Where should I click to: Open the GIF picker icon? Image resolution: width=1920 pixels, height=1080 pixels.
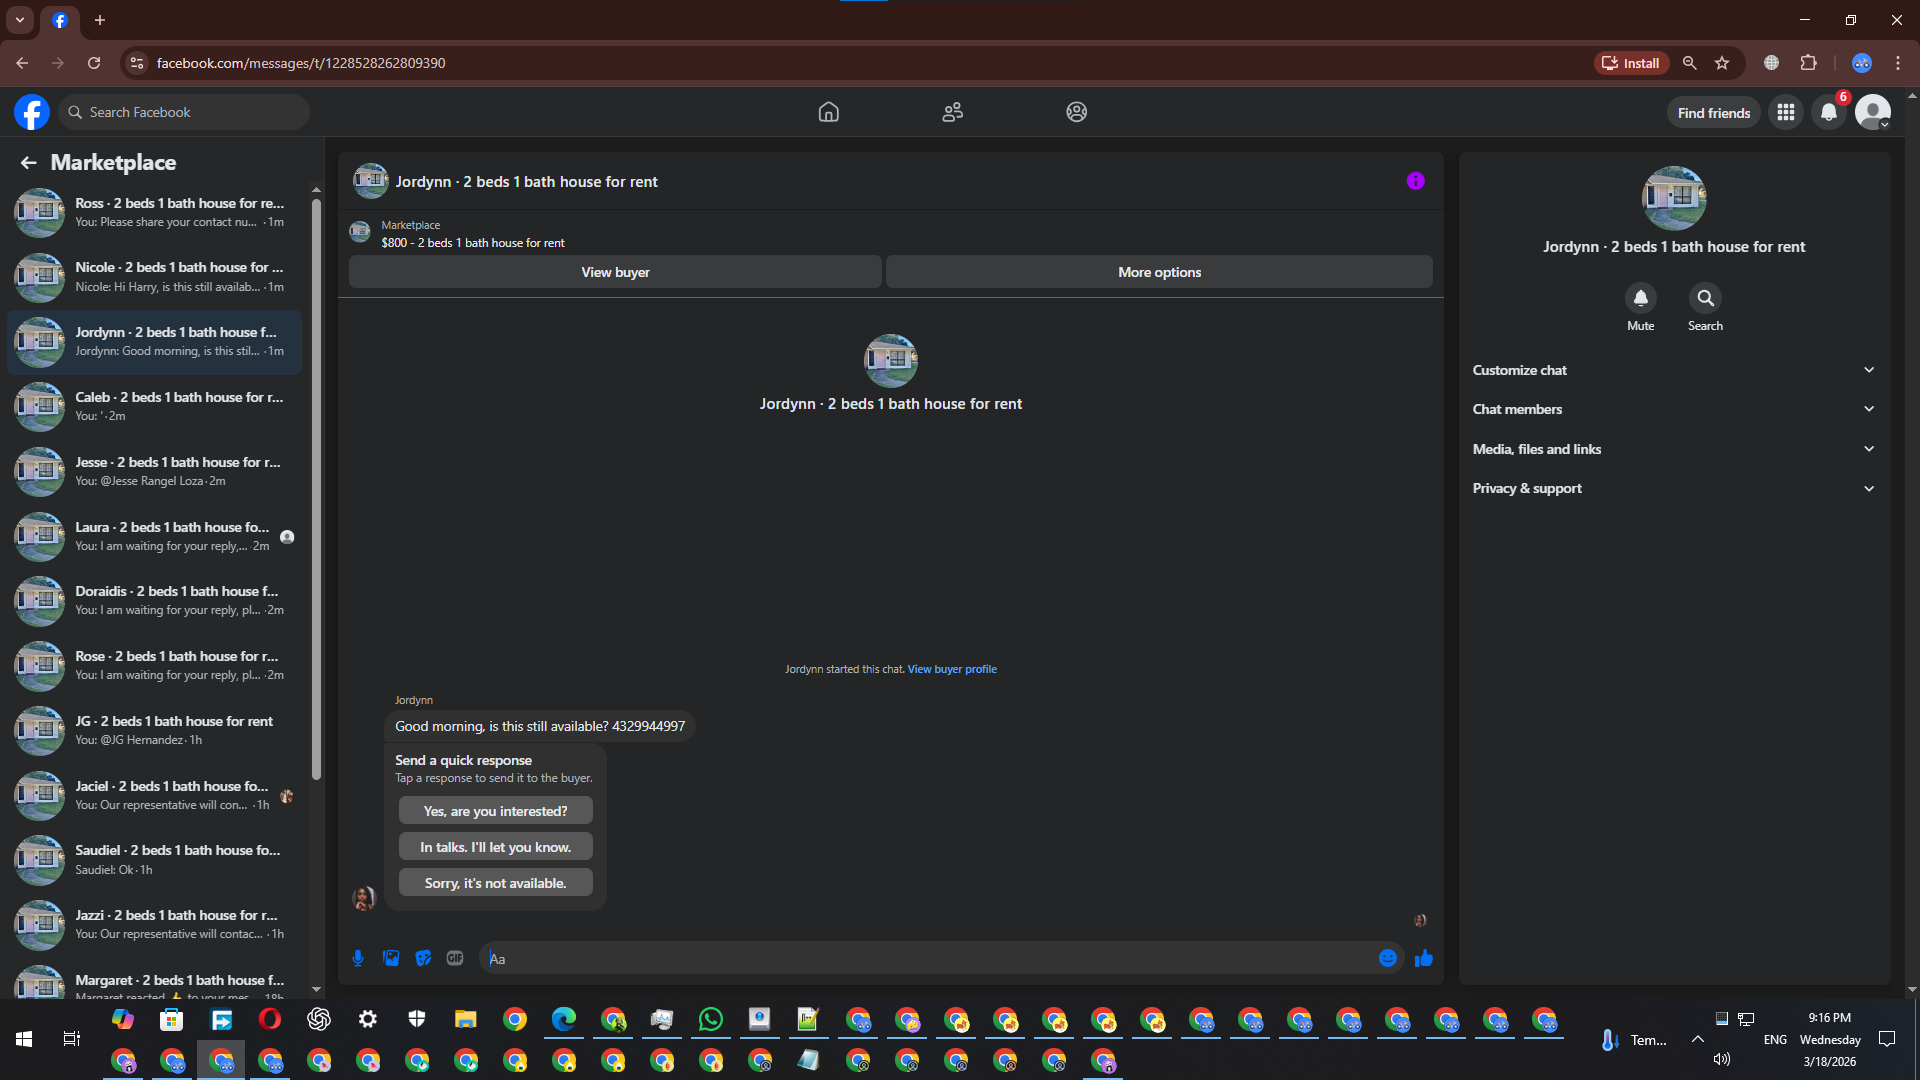pos(455,958)
